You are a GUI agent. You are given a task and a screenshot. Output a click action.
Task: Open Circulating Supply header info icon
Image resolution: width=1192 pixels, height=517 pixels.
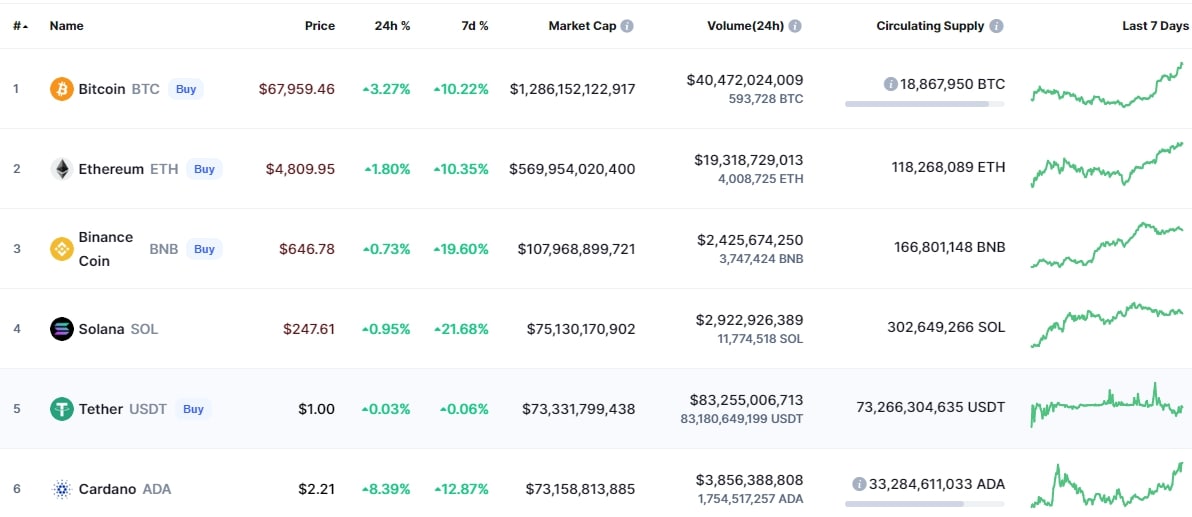tap(996, 26)
